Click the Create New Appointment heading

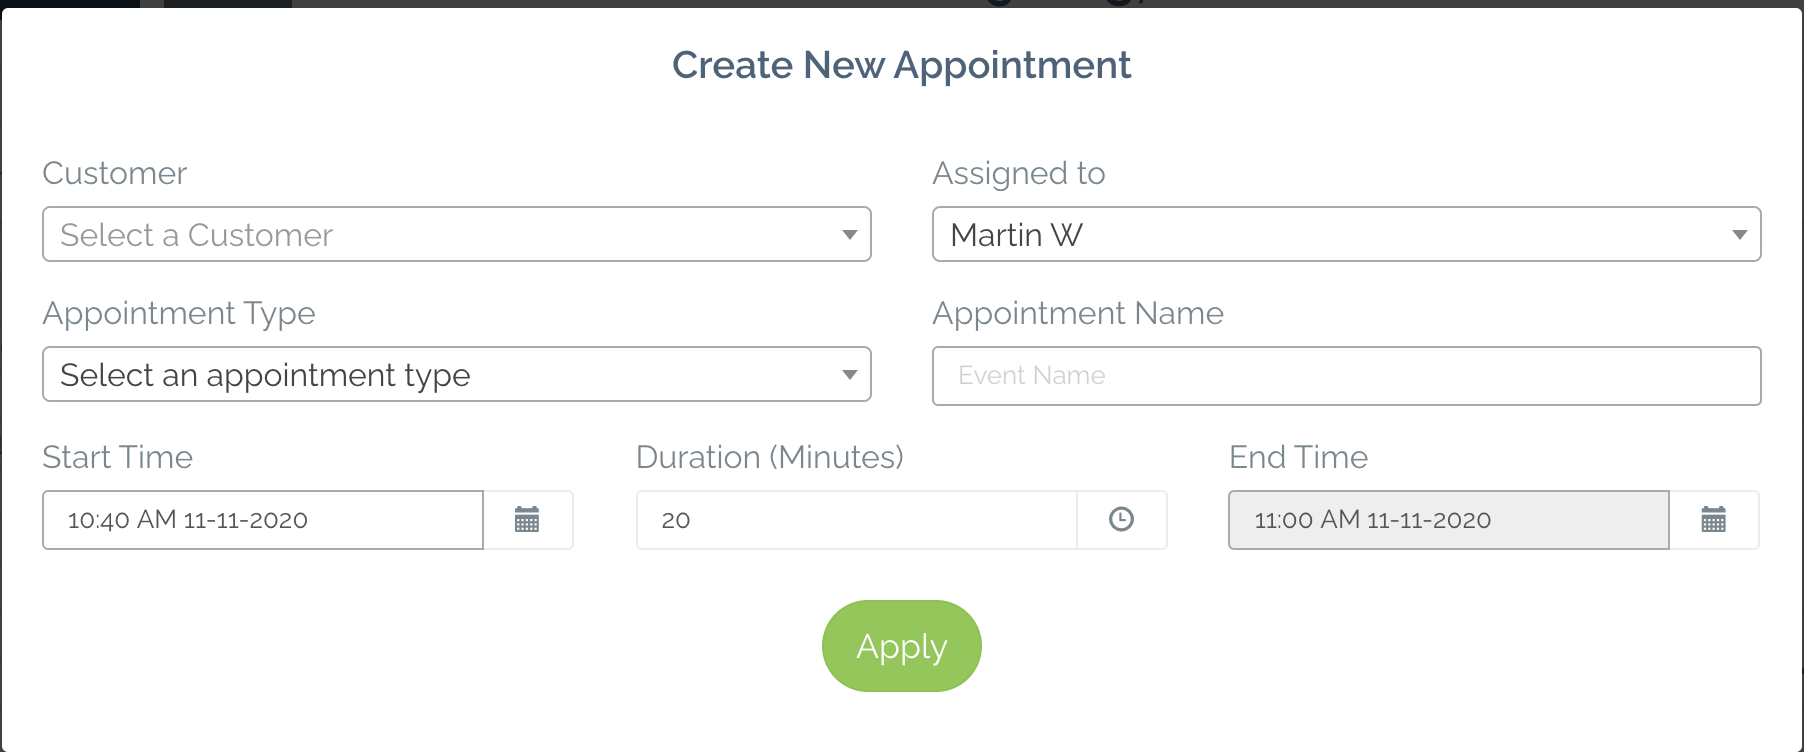901,65
